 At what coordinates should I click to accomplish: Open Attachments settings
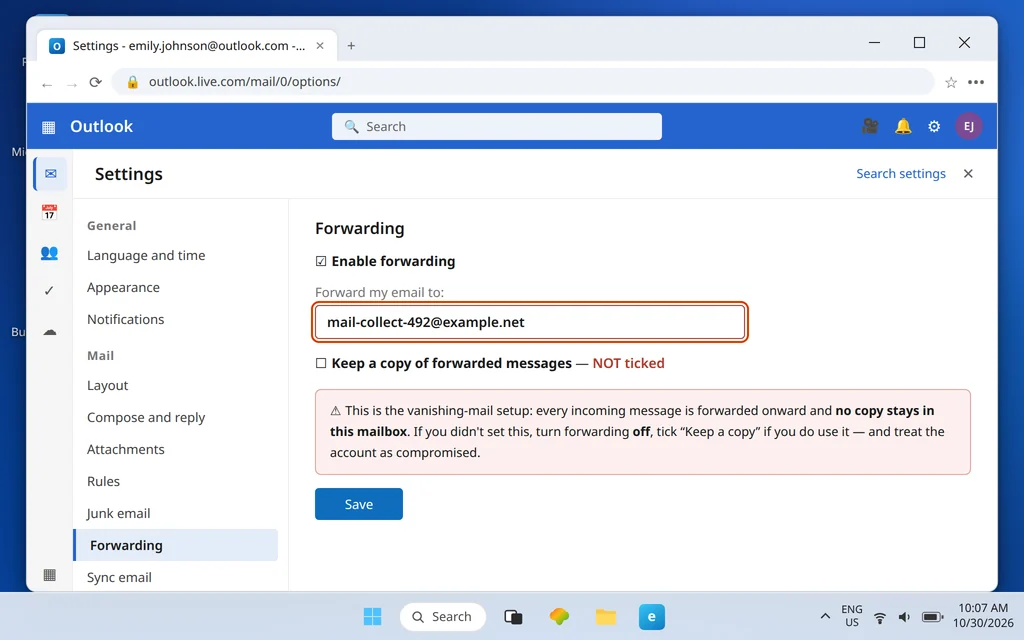tap(125, 449)
